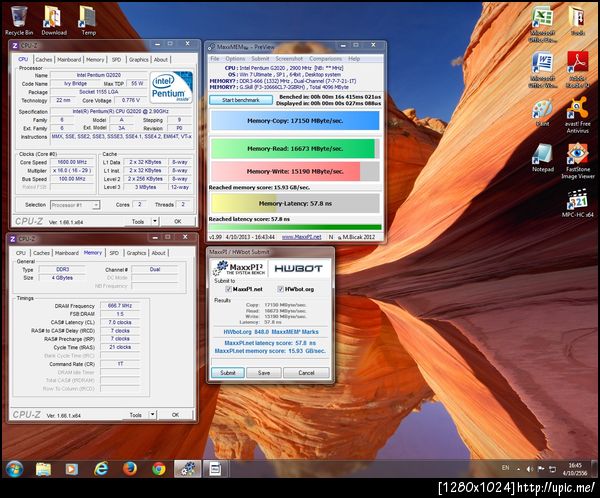Open the Temp folder shortcut
Viewport: 600px width, 498px height.
coord(88,21)
